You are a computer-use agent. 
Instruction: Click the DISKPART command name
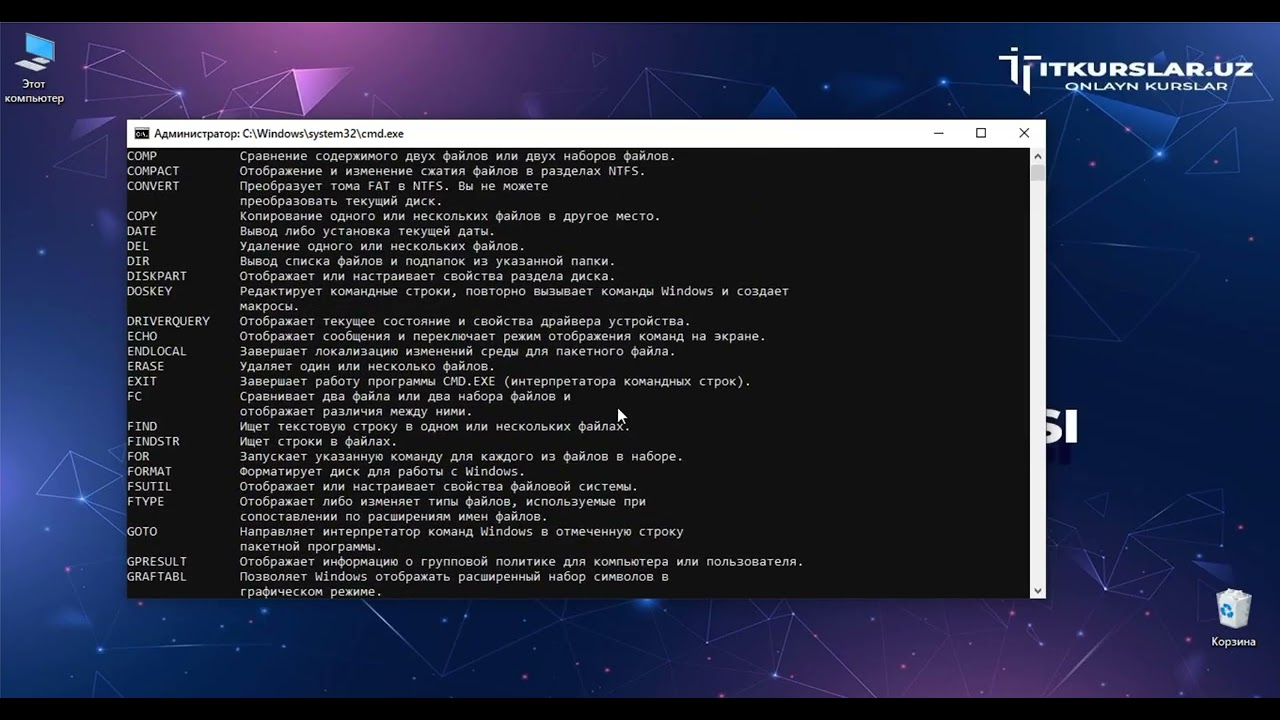(157, 276)
